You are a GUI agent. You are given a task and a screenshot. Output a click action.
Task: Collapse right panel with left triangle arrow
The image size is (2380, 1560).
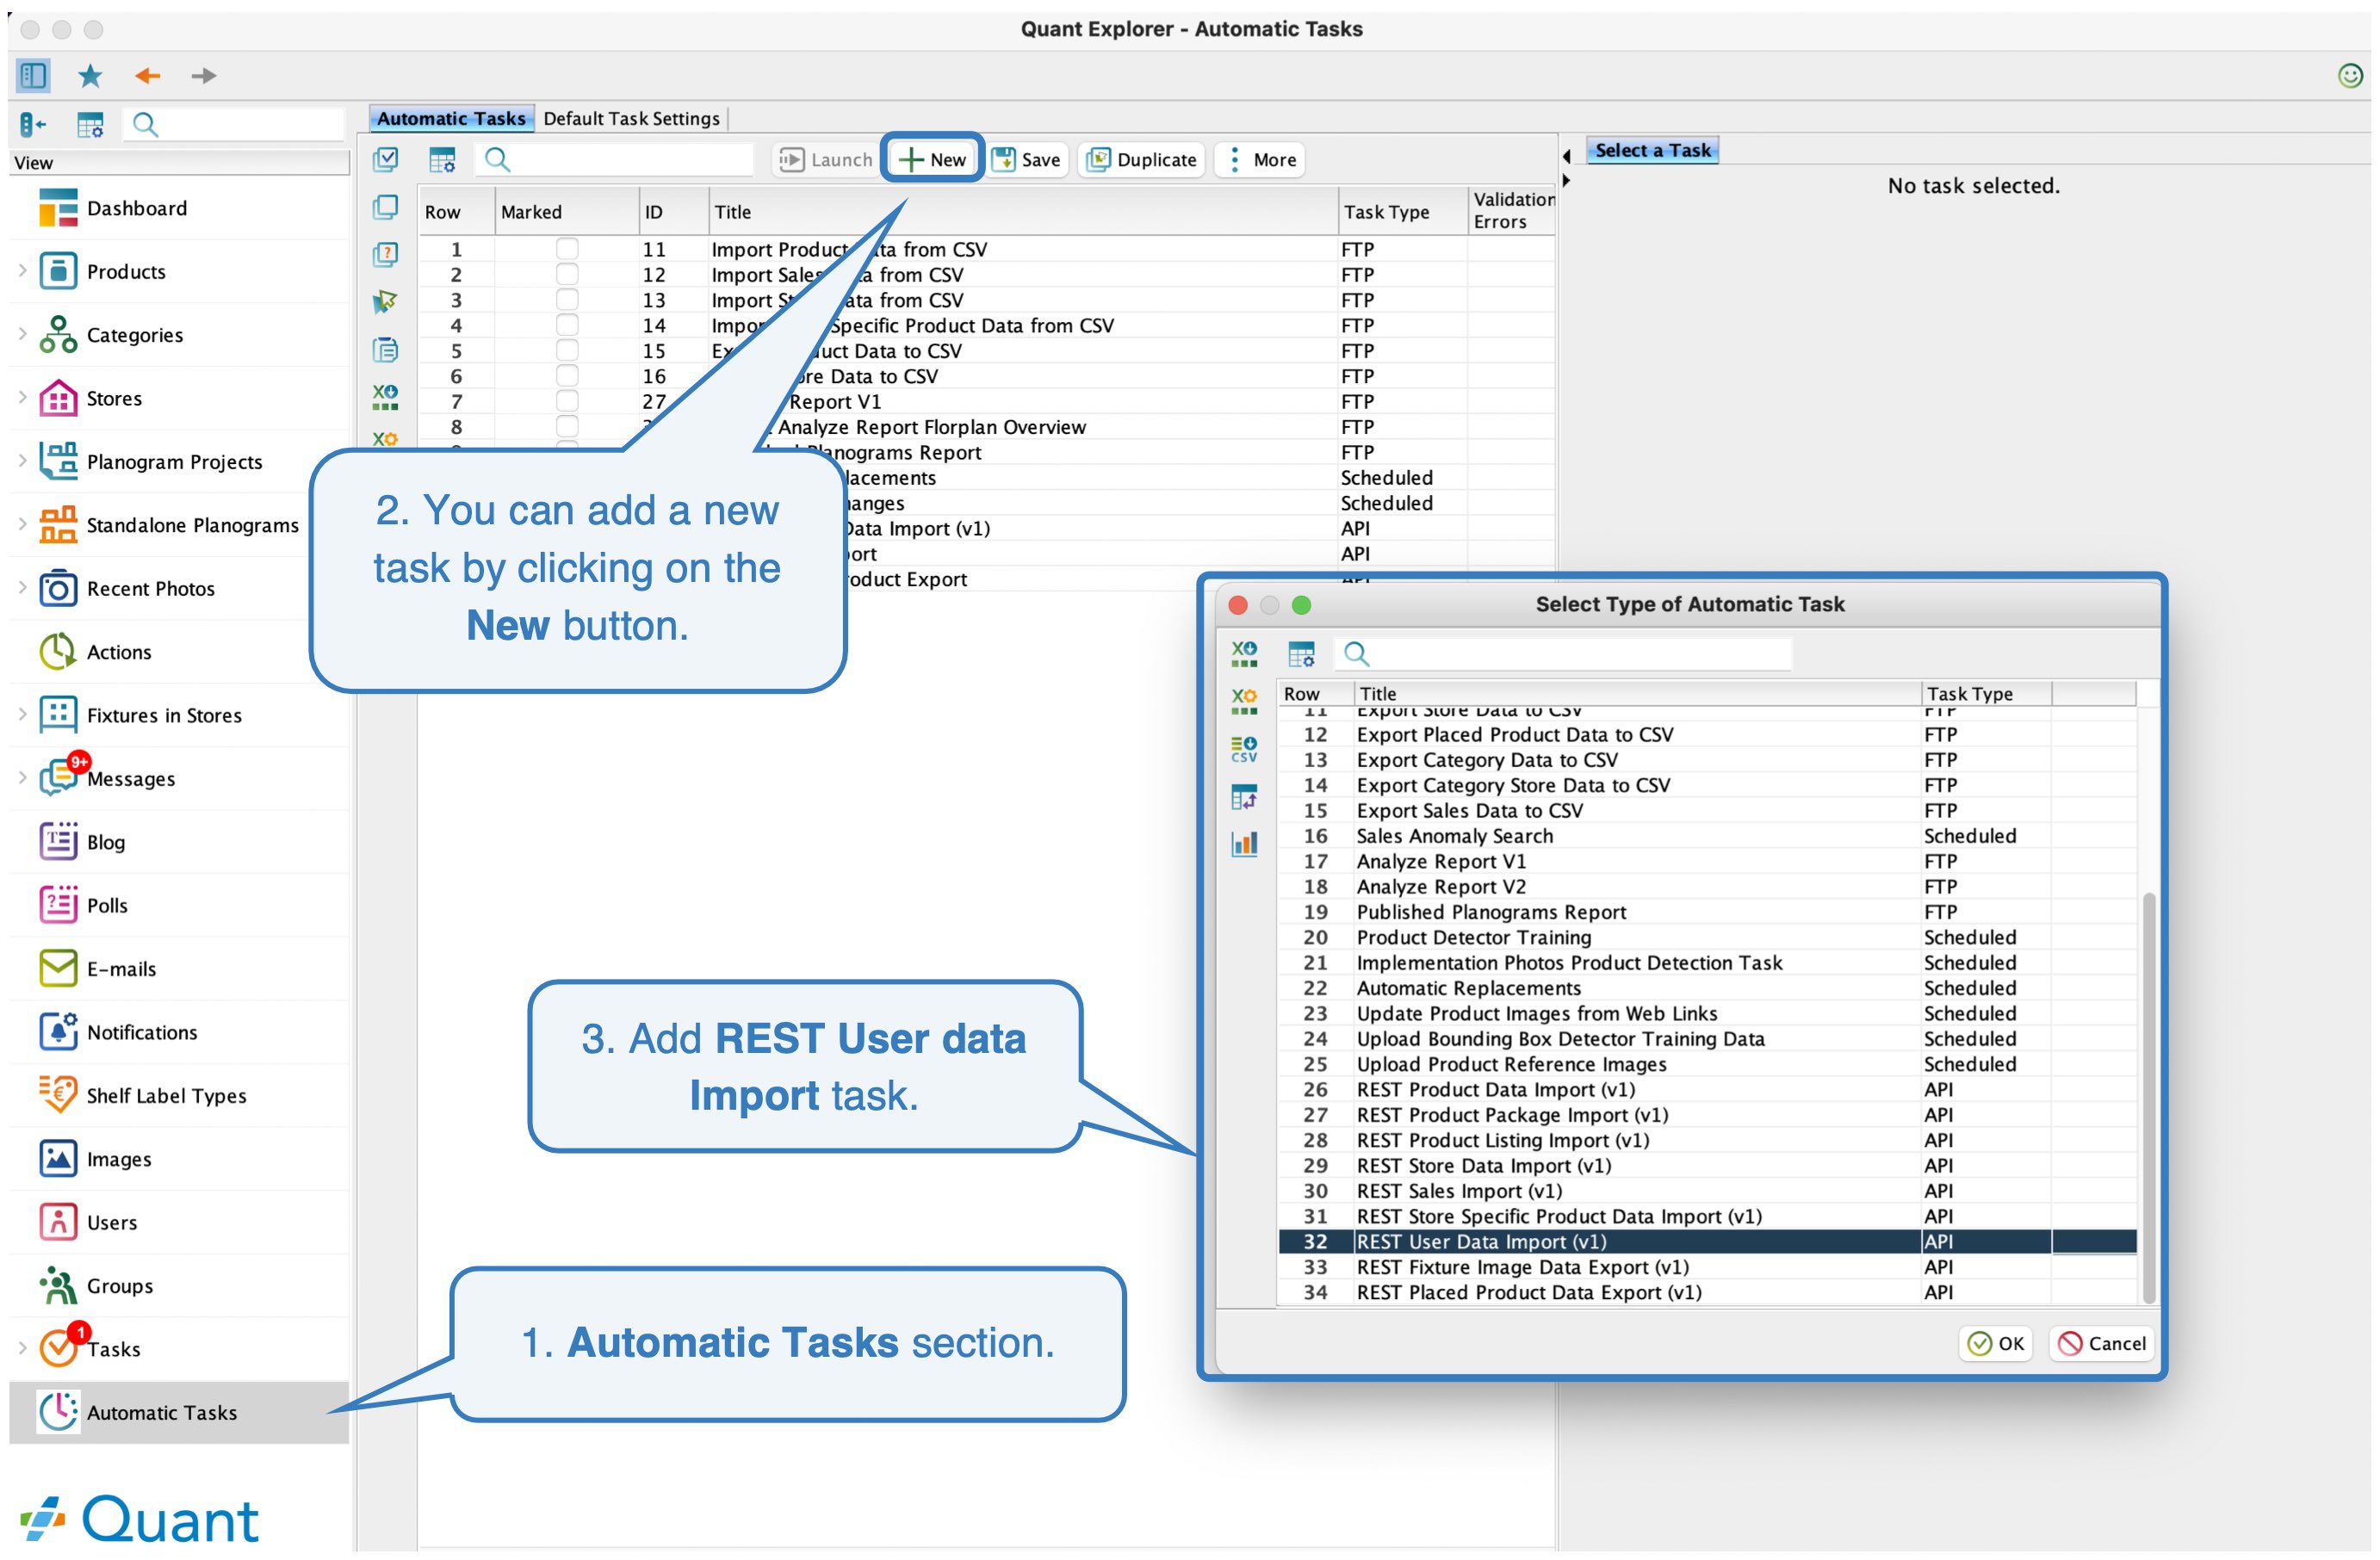pyautogui.click(x=1566, y=155)
